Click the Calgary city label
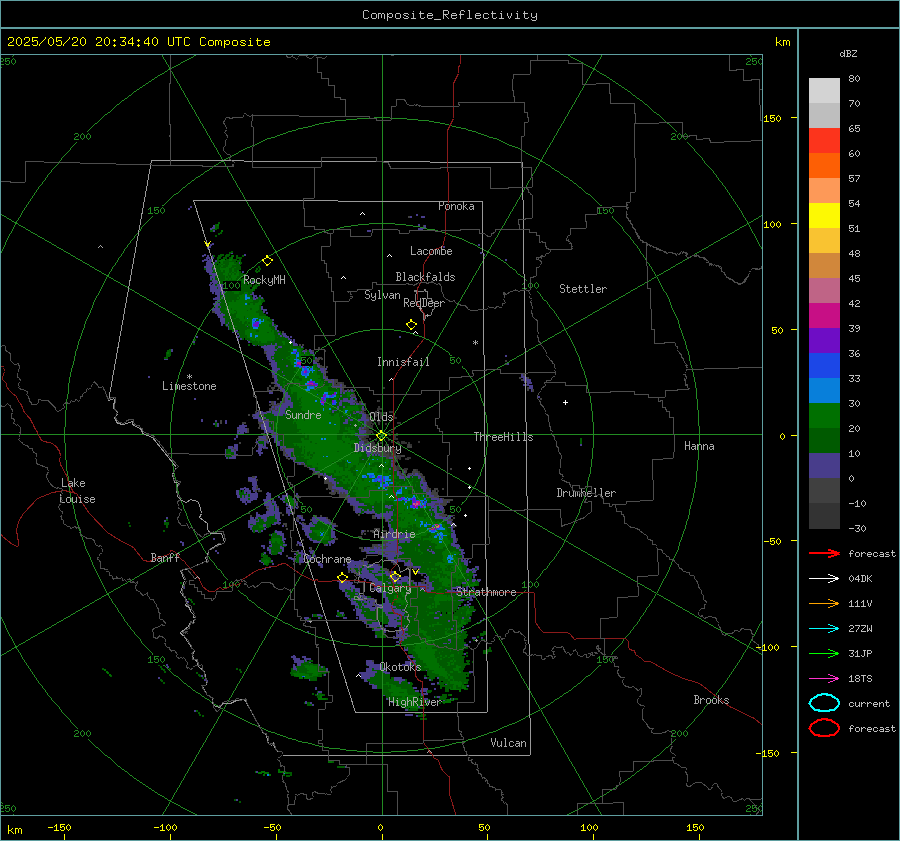Viewport: 900px width, 841px height. click(x=390, y=588)
